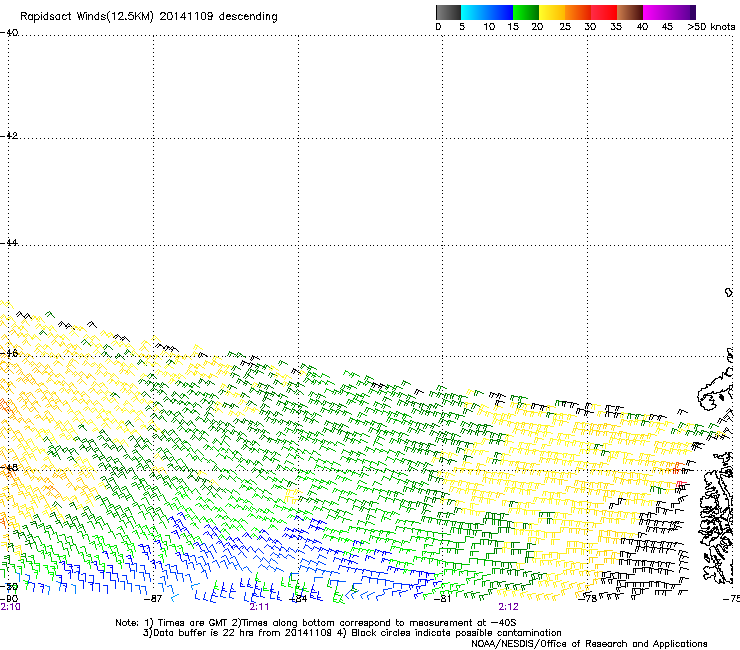Click the latitude label '-46'
The height and width of the screenshot is (650, 740).
(9, 353)
